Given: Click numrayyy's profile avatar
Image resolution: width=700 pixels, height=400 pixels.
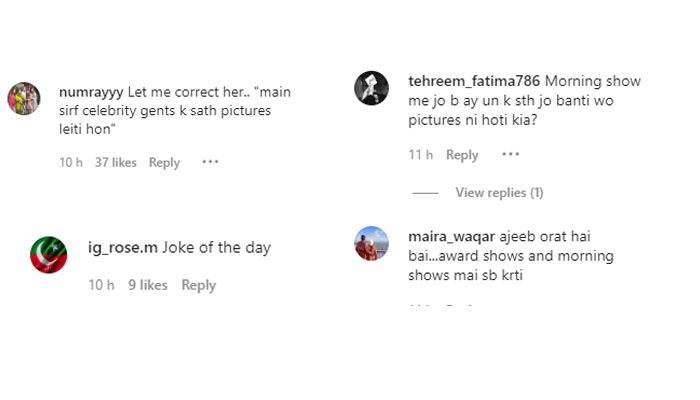Looking at the screenshot, I should (24, 98).
